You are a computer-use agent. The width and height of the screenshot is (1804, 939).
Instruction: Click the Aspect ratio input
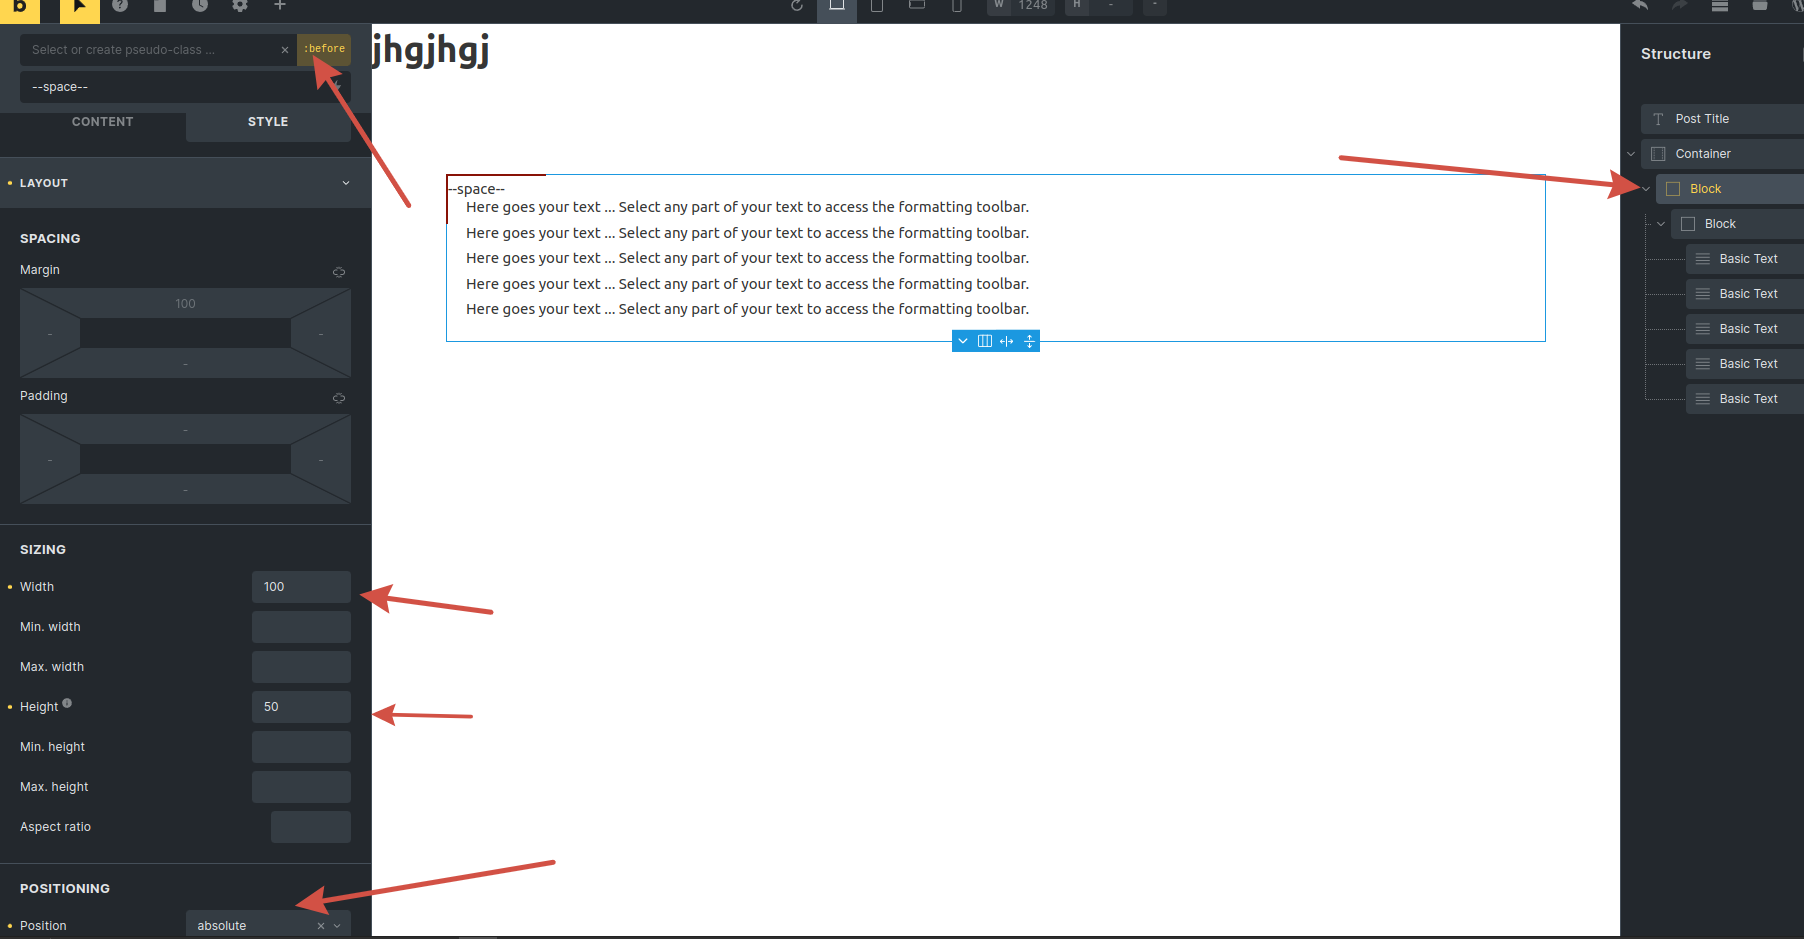(311, 827)
